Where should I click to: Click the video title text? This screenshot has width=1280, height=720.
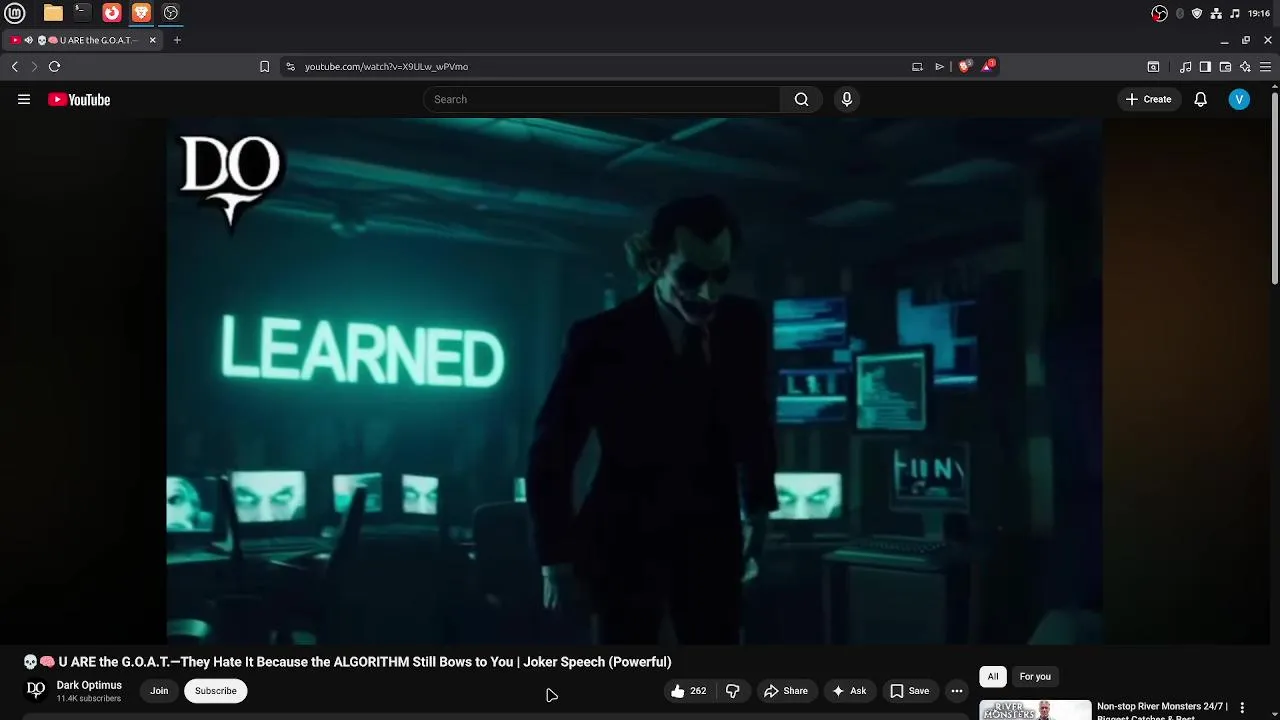(347, 662)
